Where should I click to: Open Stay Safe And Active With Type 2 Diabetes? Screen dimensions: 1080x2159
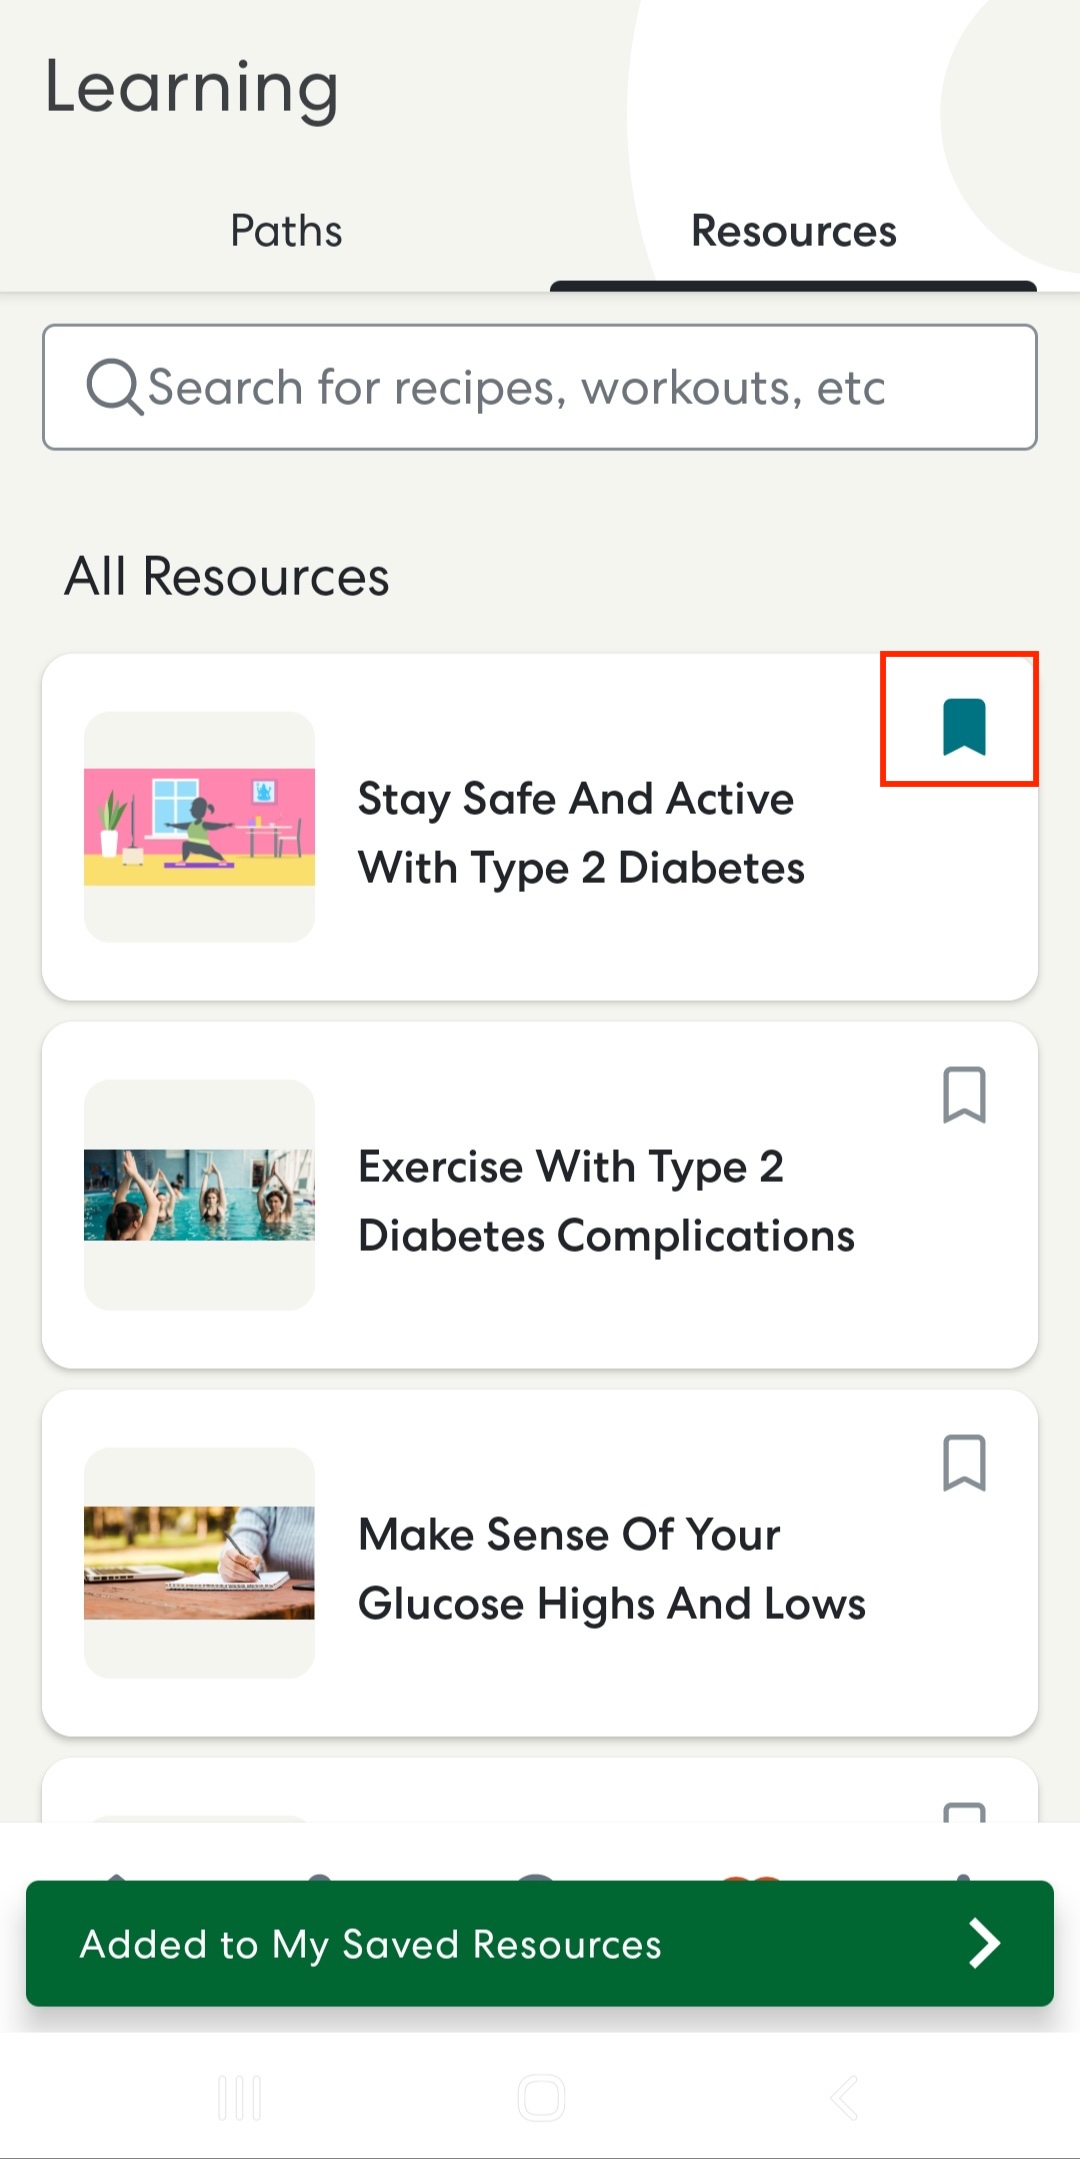point(581,833)
